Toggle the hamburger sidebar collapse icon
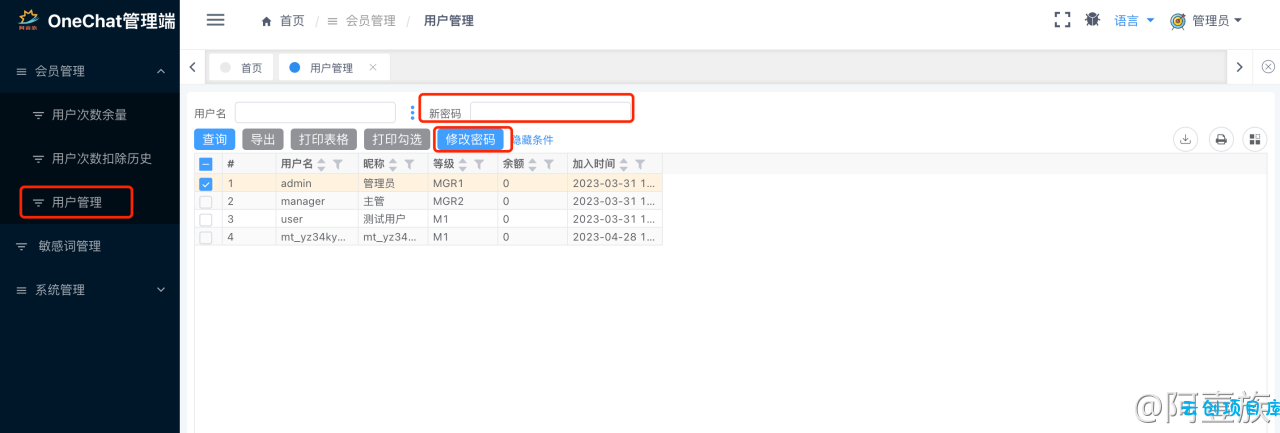This screenshot has height=433, width=1280. [215, 20]
